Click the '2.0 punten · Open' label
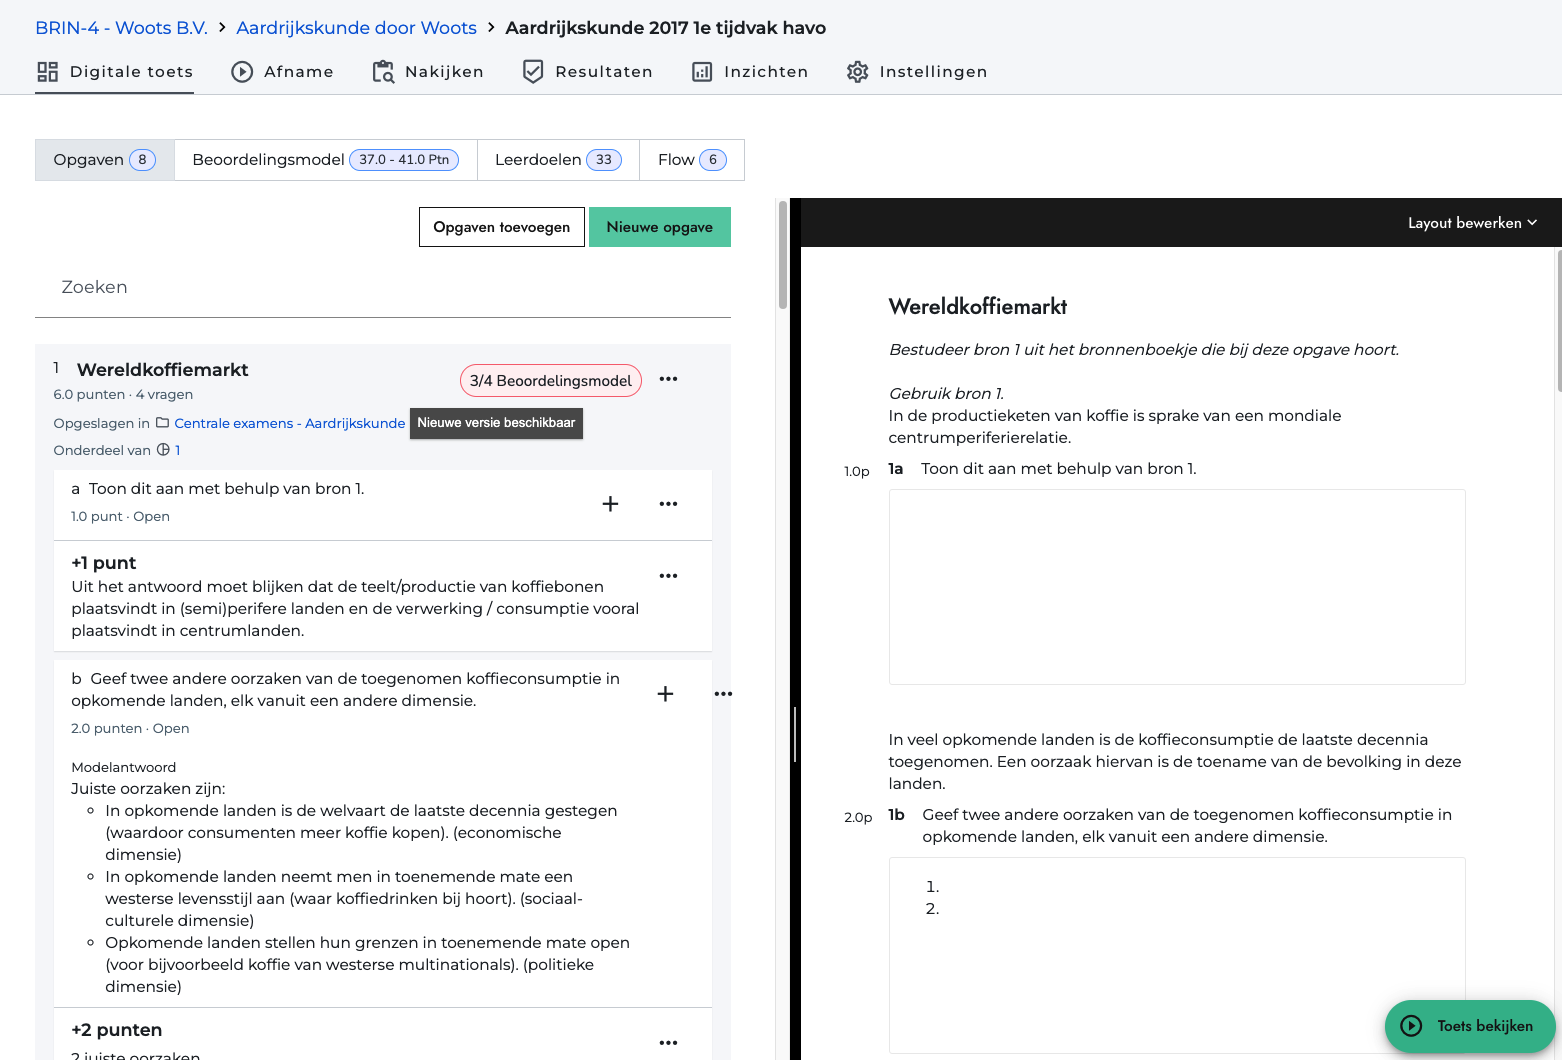This screenshot has width=1562, height=1060. (x=130, y=729)
